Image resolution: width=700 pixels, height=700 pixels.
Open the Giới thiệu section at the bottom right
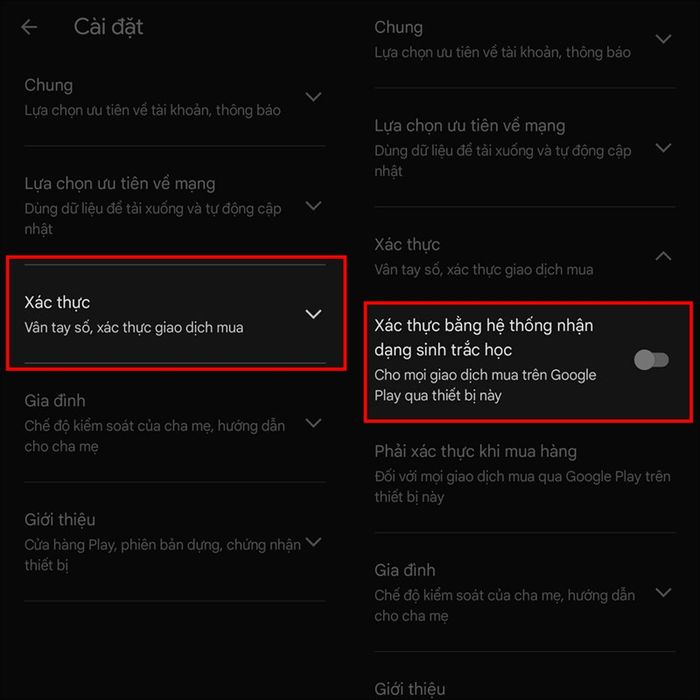(410, 689)
